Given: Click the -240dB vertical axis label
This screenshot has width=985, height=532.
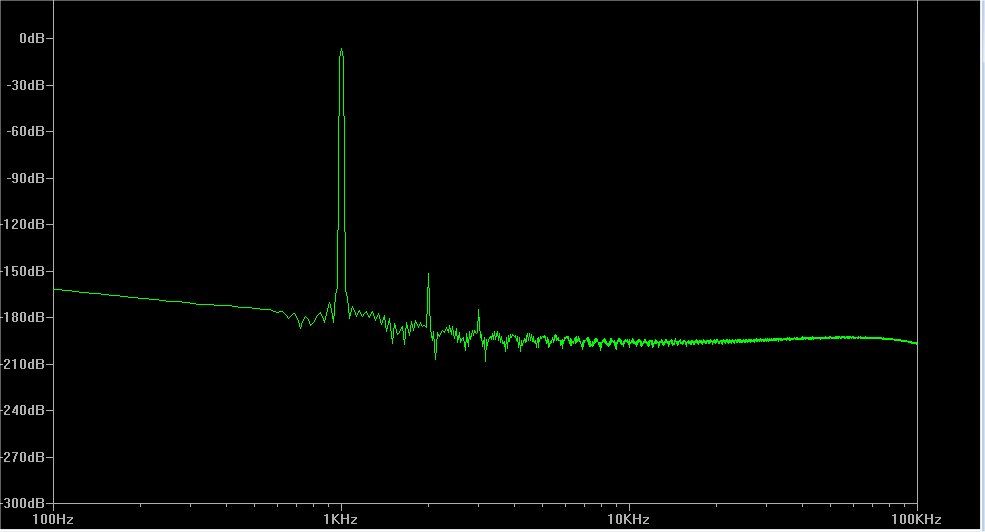Looking at the screenshot, I should coord(23,410).
